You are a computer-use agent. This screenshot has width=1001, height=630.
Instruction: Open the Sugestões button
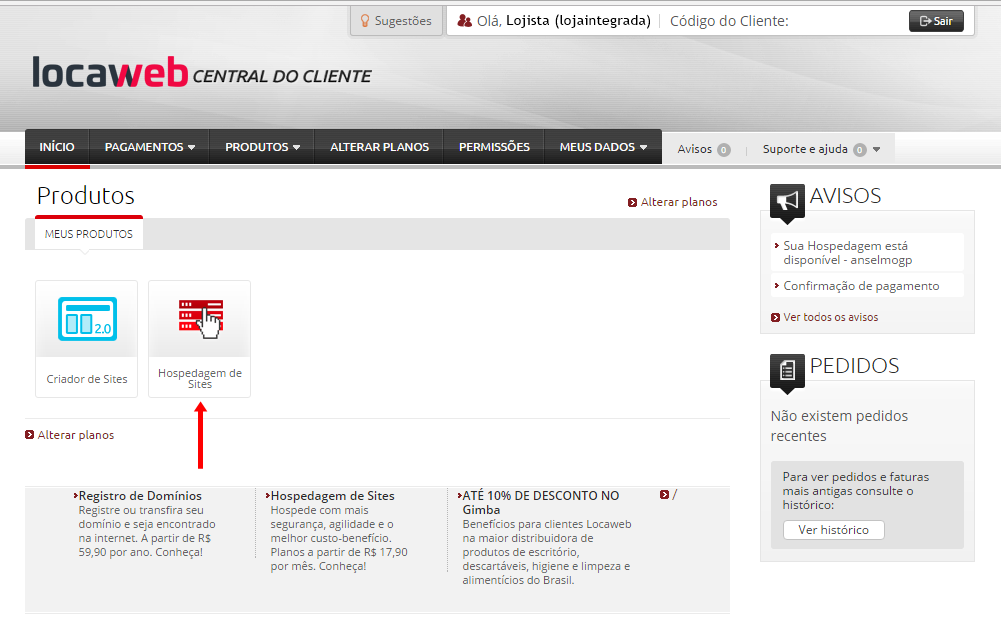click(396, 21)
